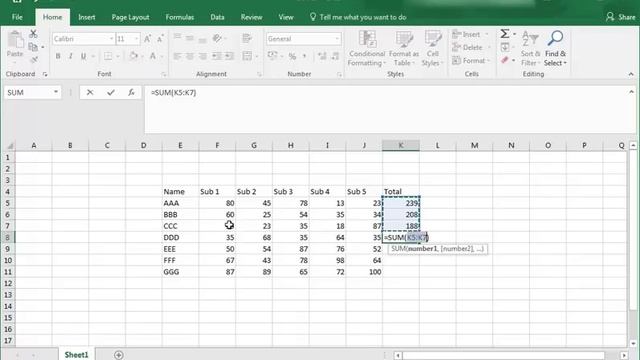Screen dimensions: 640x360
Task: Switch to the View tab
Action: 286,17
